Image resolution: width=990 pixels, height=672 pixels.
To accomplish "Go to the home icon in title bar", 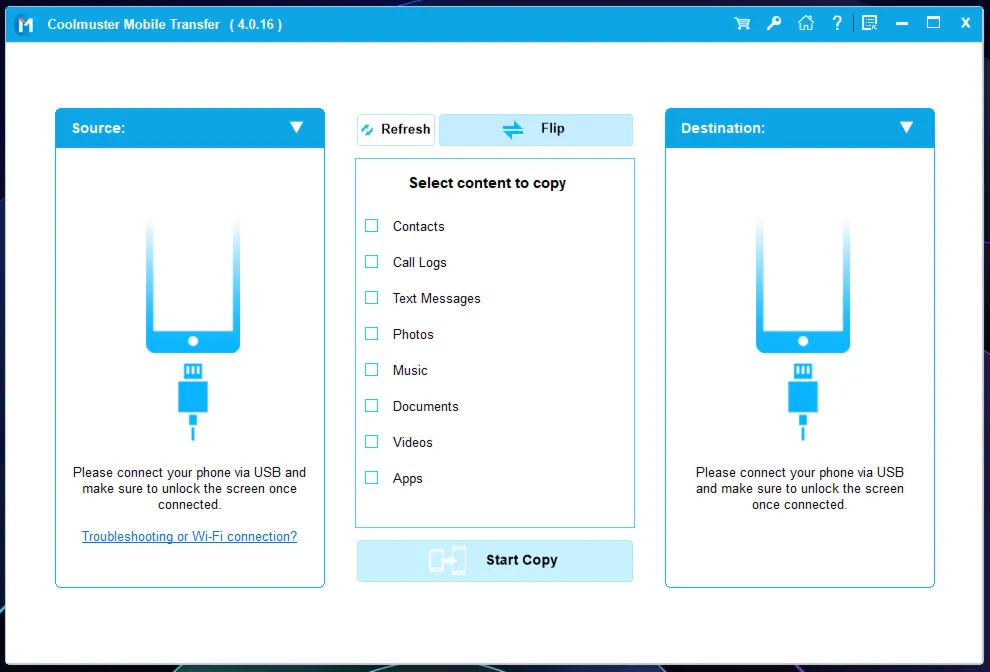I will click(806, 24).
